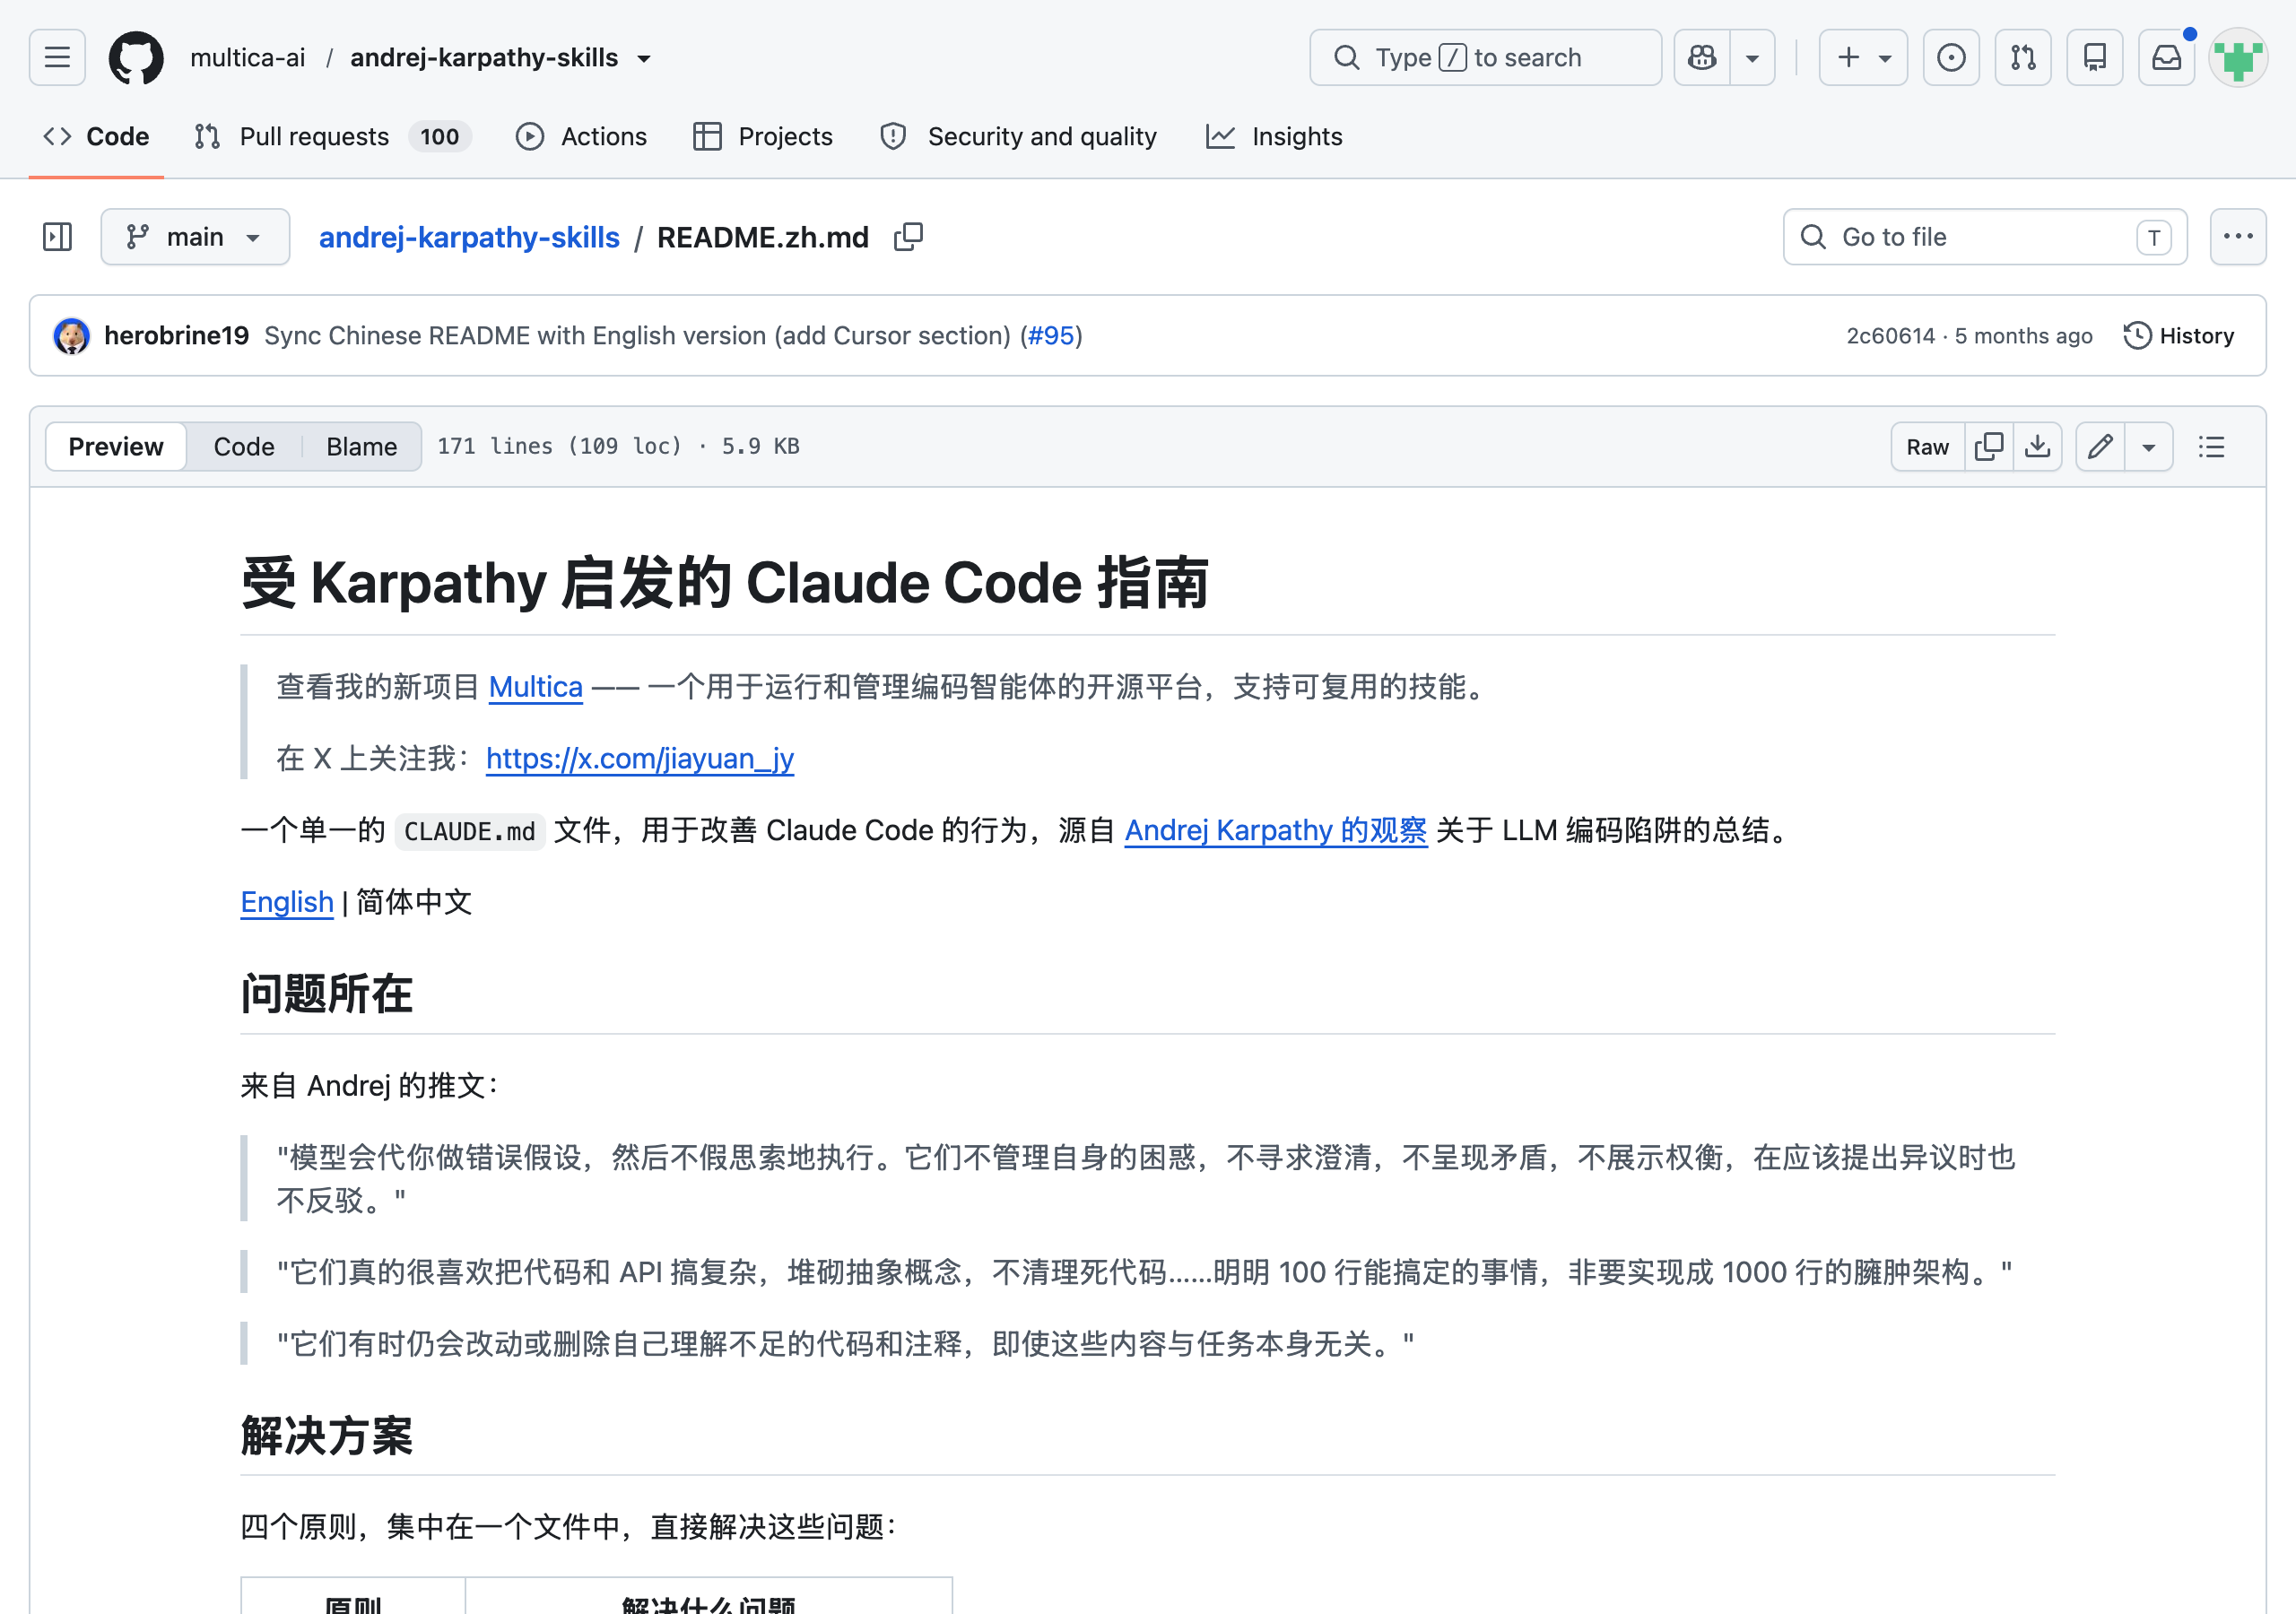Switch to the Preview view

point(116,446)
